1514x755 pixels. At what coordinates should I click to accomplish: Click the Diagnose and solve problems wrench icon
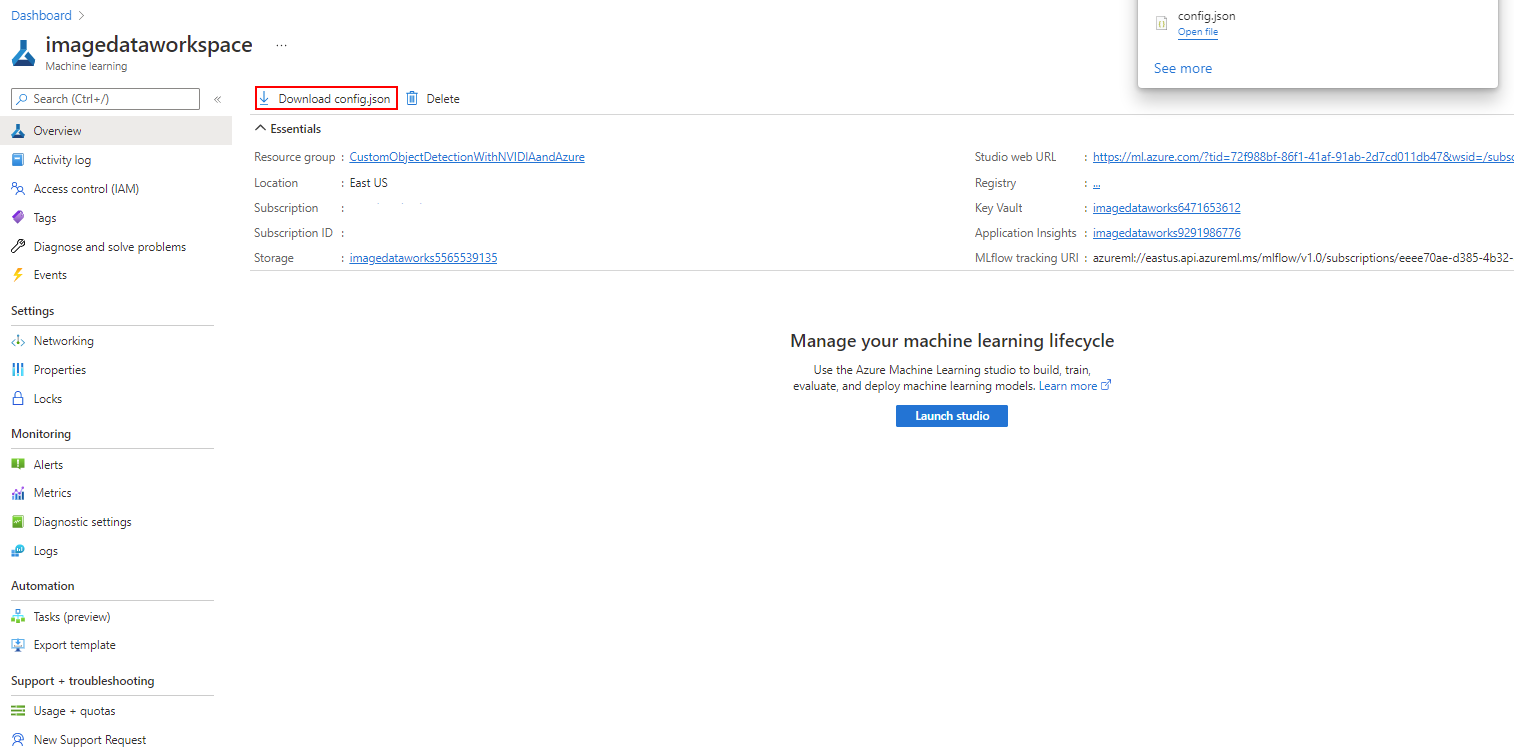[x=17, y=247]
